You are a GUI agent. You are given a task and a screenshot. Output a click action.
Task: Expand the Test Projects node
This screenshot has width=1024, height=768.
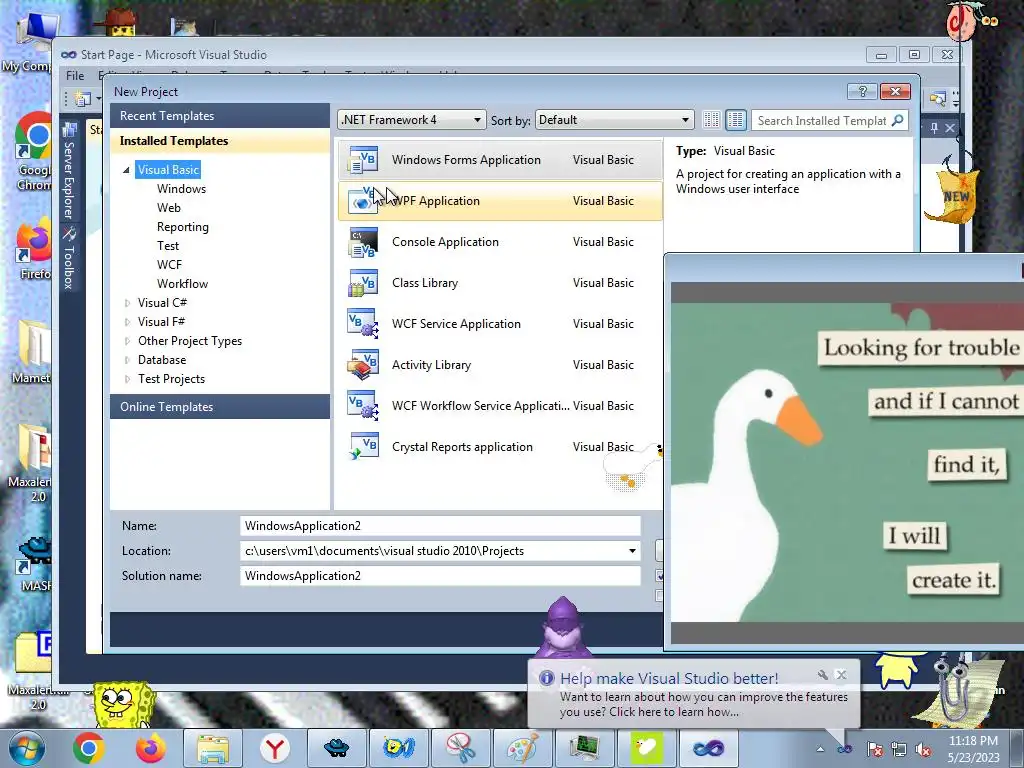point(127,379)
